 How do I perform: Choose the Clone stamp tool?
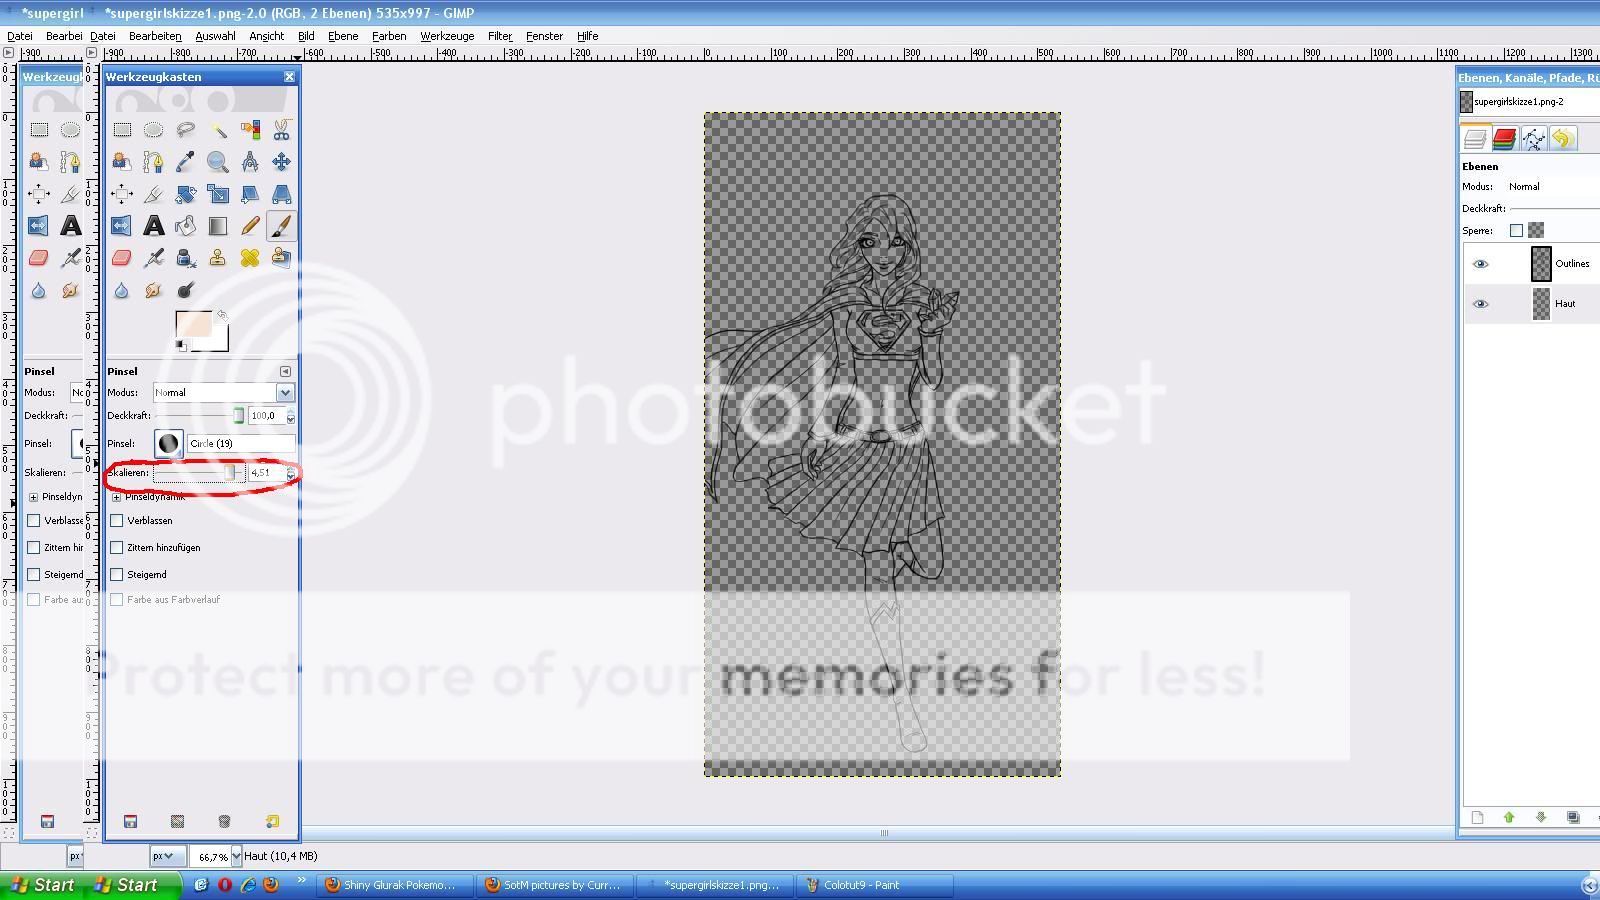218,258
